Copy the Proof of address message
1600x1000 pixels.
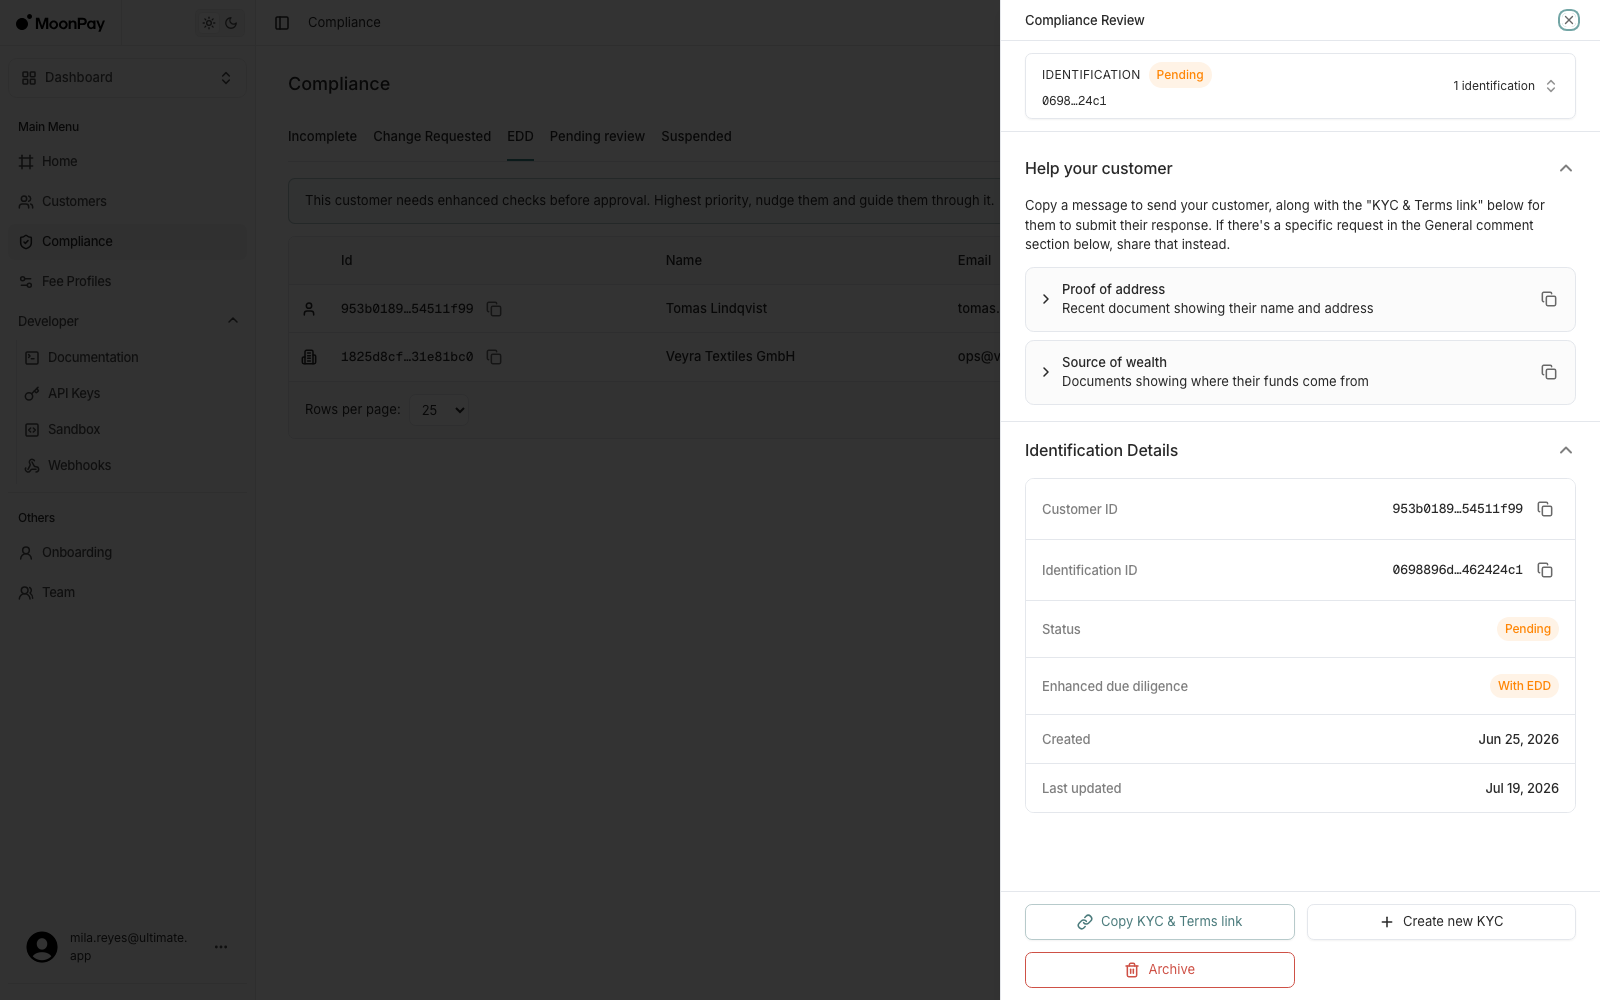coord(1548,299)
